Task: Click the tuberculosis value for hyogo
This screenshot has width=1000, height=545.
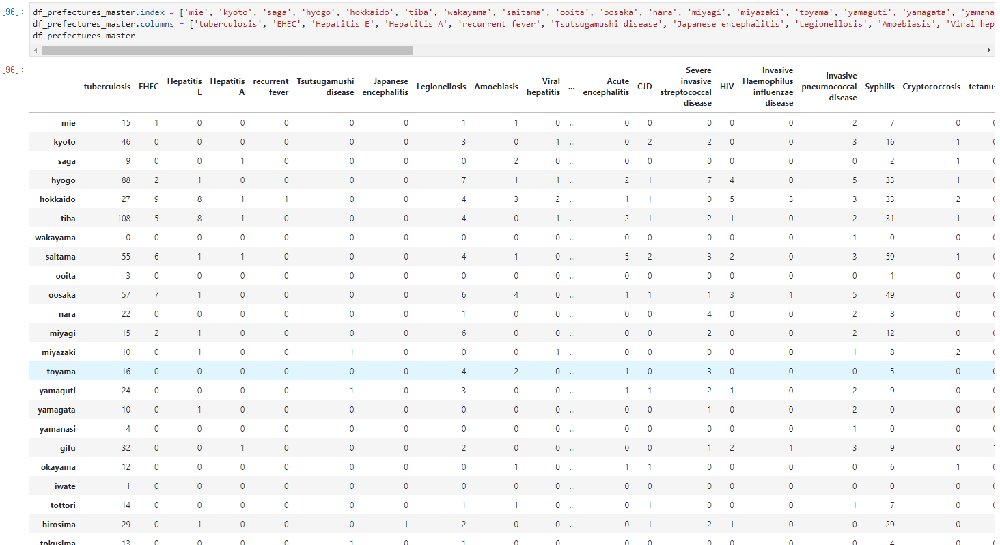Action: pyautogui.click(x=125, y=180)
